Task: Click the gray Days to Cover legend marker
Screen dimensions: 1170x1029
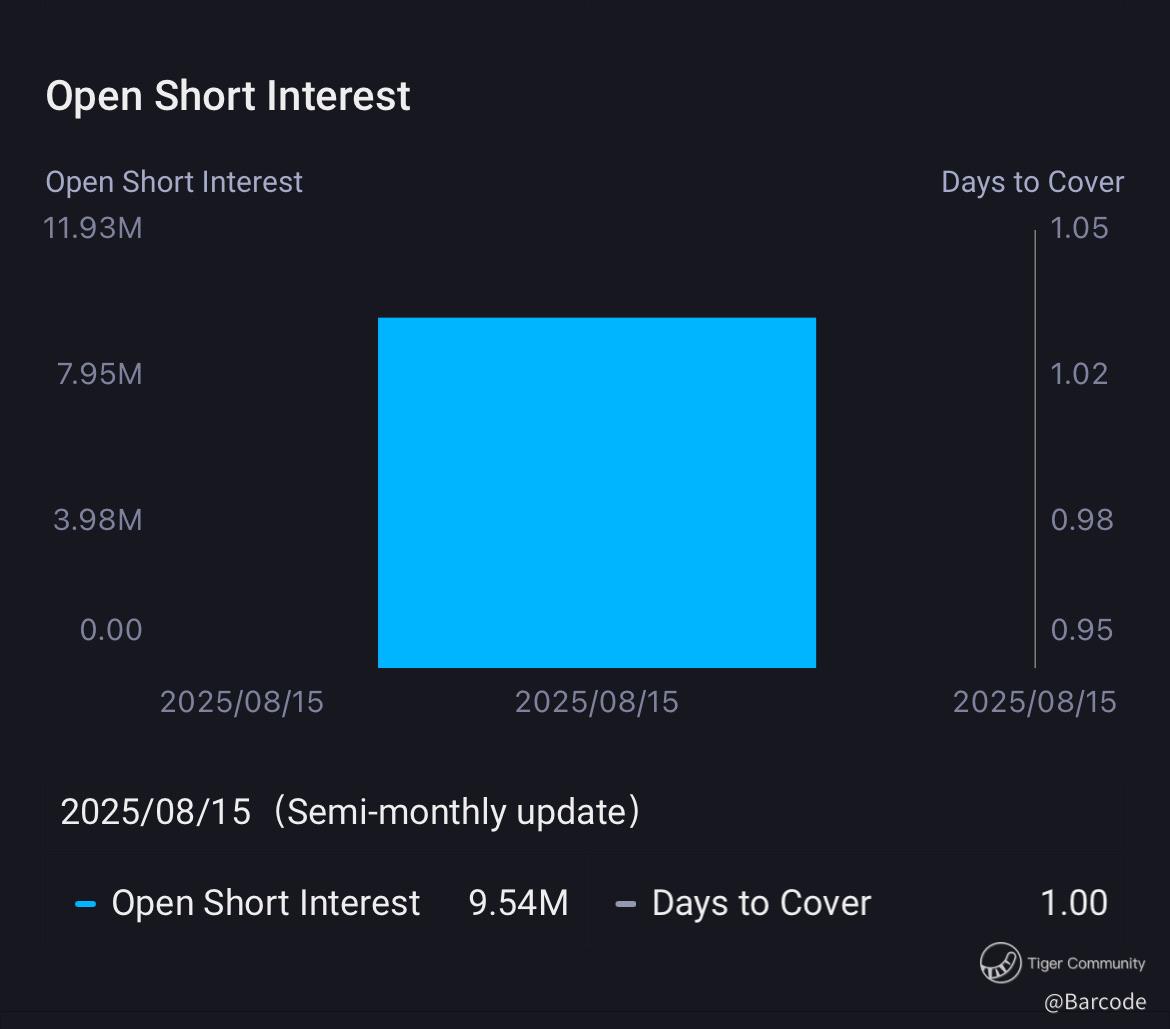Action: point(626,904)
